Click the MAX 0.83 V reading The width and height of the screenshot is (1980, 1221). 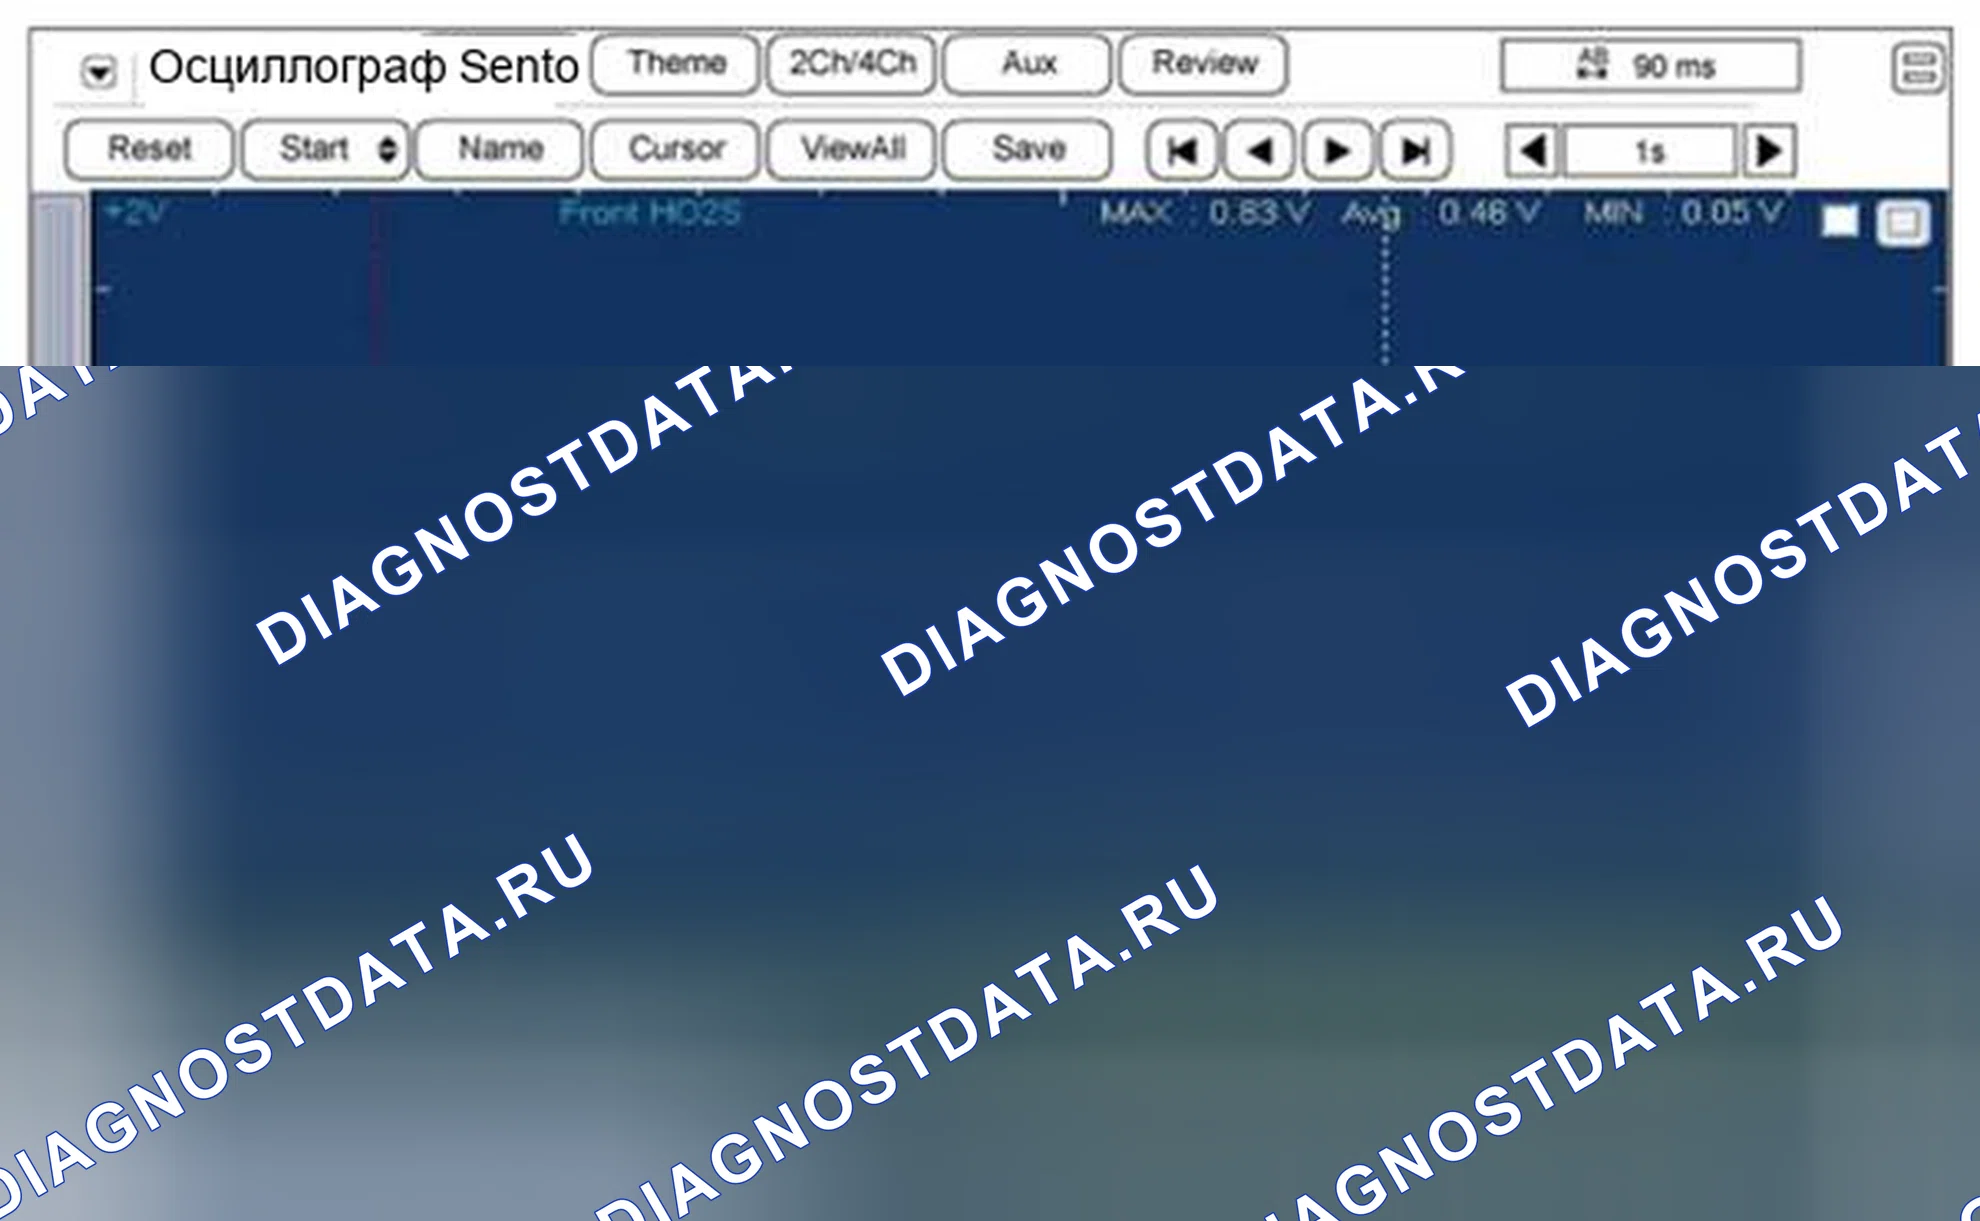point(1205,213)
